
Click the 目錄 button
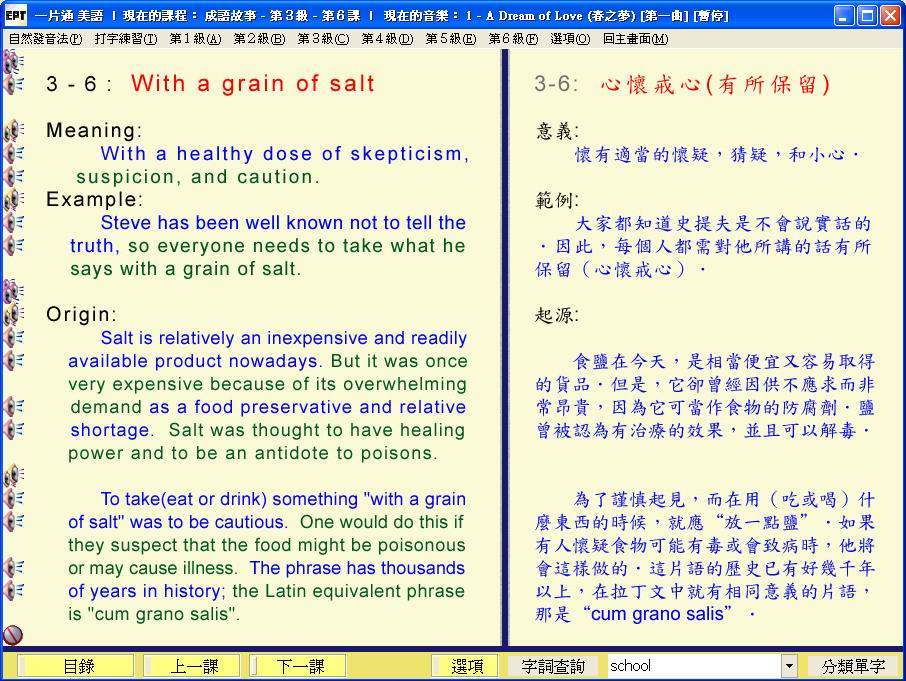click(x=78, y=666)
